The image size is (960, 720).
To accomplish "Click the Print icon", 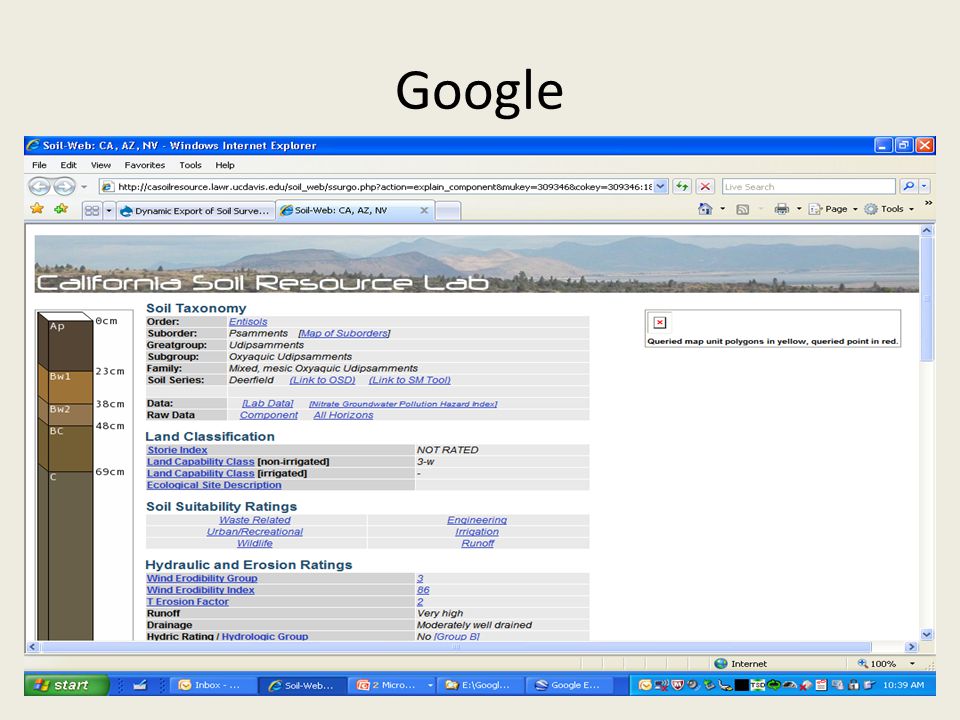I will point(782,209).
